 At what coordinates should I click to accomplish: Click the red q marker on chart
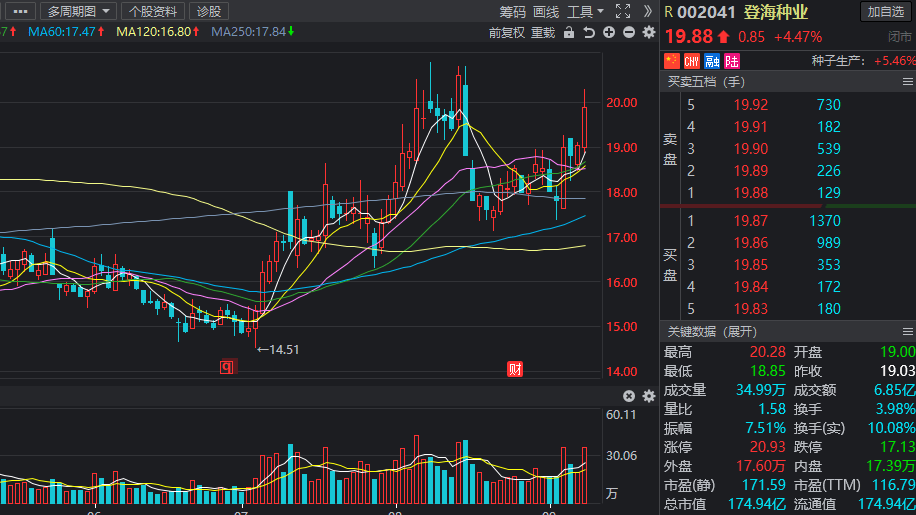pos(227,368)
